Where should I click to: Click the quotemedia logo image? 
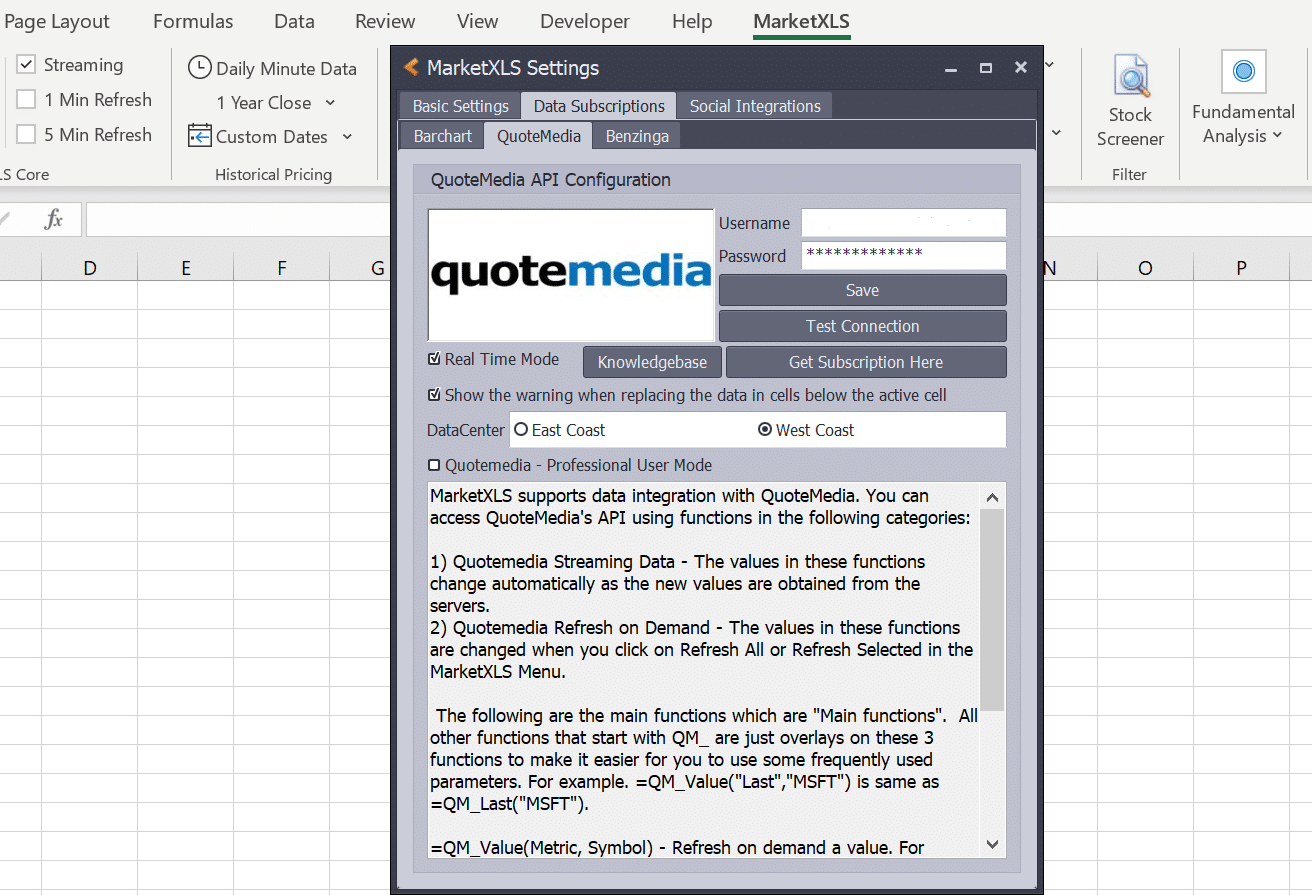571,275
